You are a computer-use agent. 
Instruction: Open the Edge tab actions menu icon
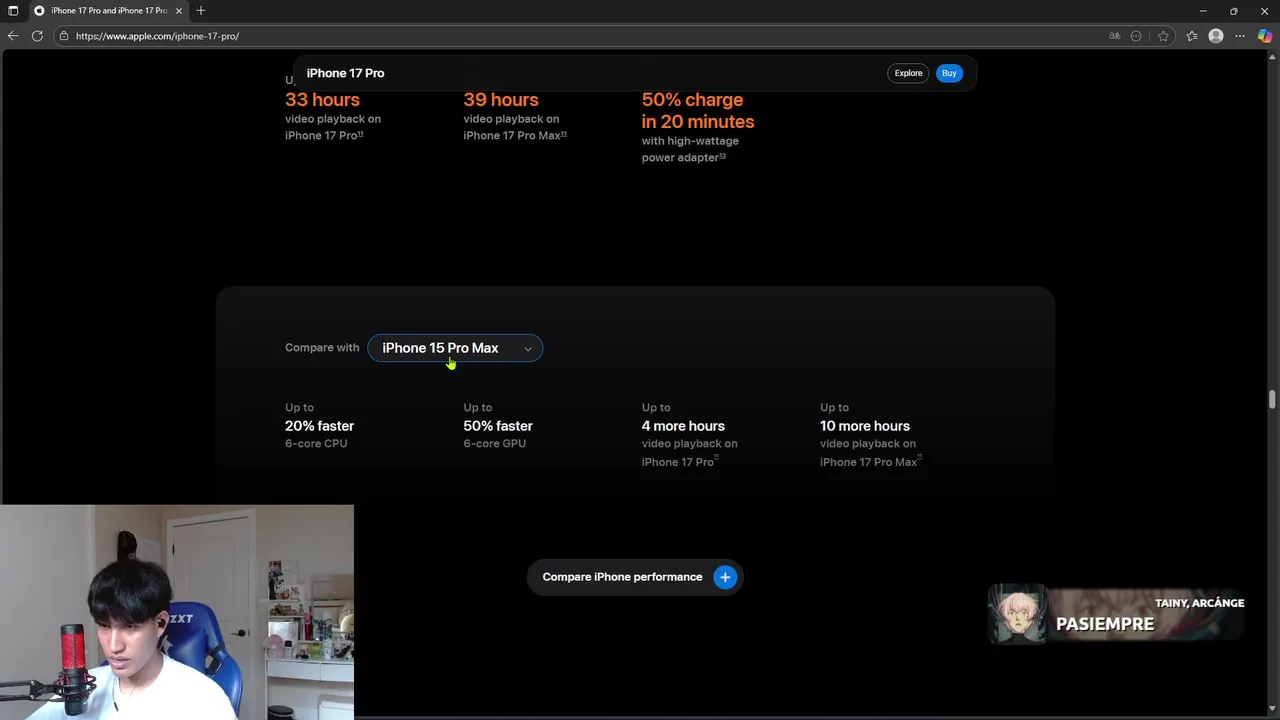pos(13,11)
